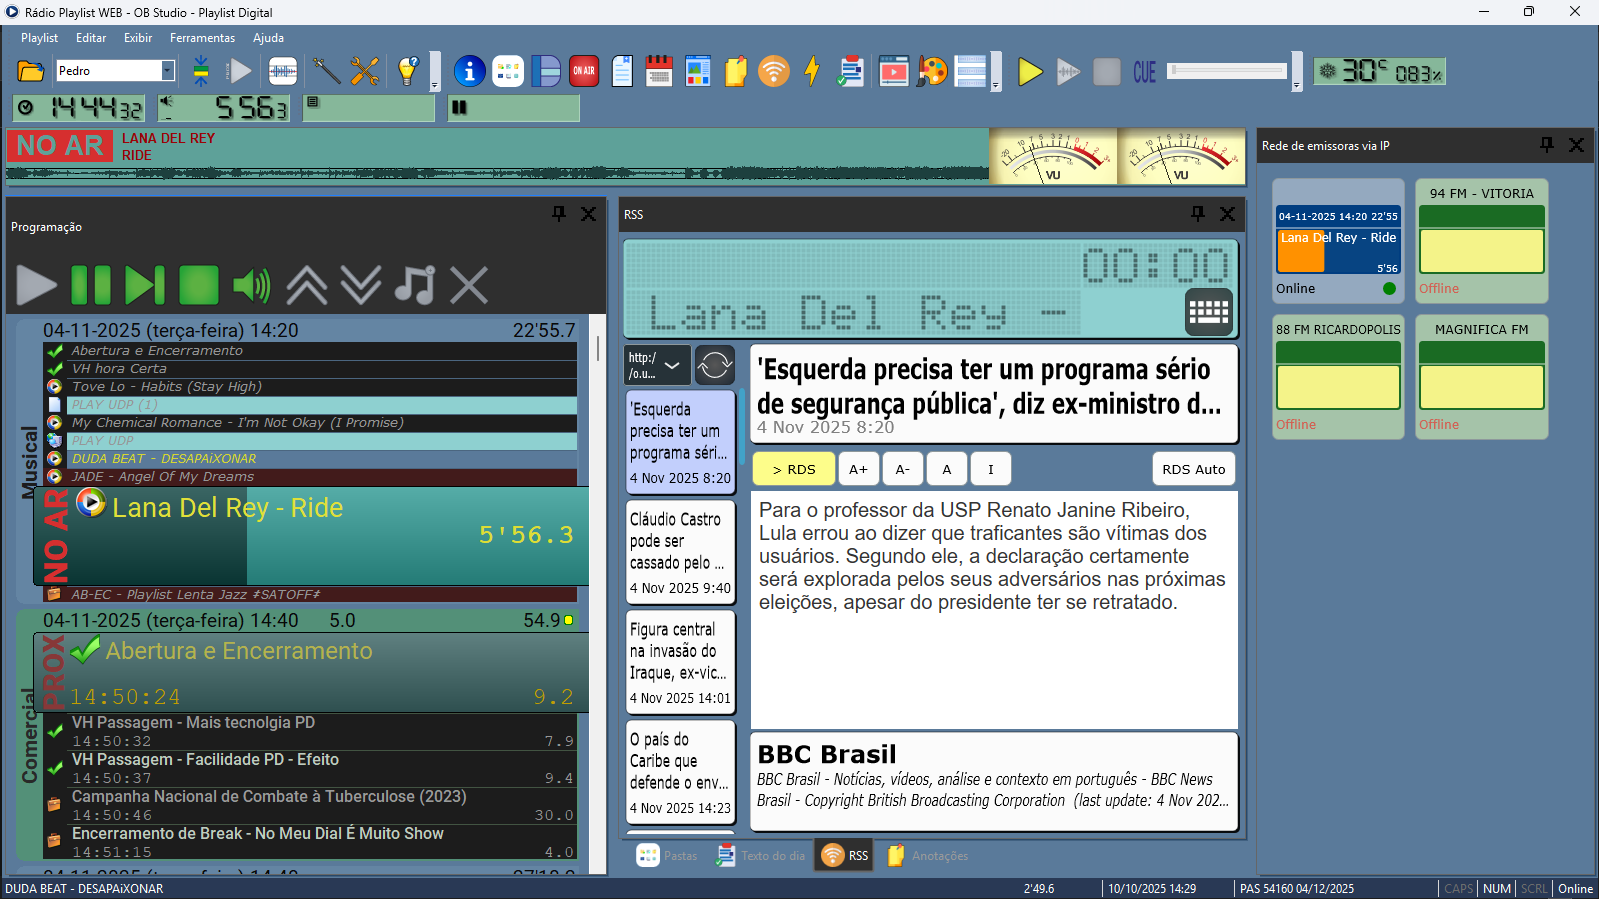Expand the RSS feed URL dropdown
The height and width of the screenshot is (899, 1599).
672,365
